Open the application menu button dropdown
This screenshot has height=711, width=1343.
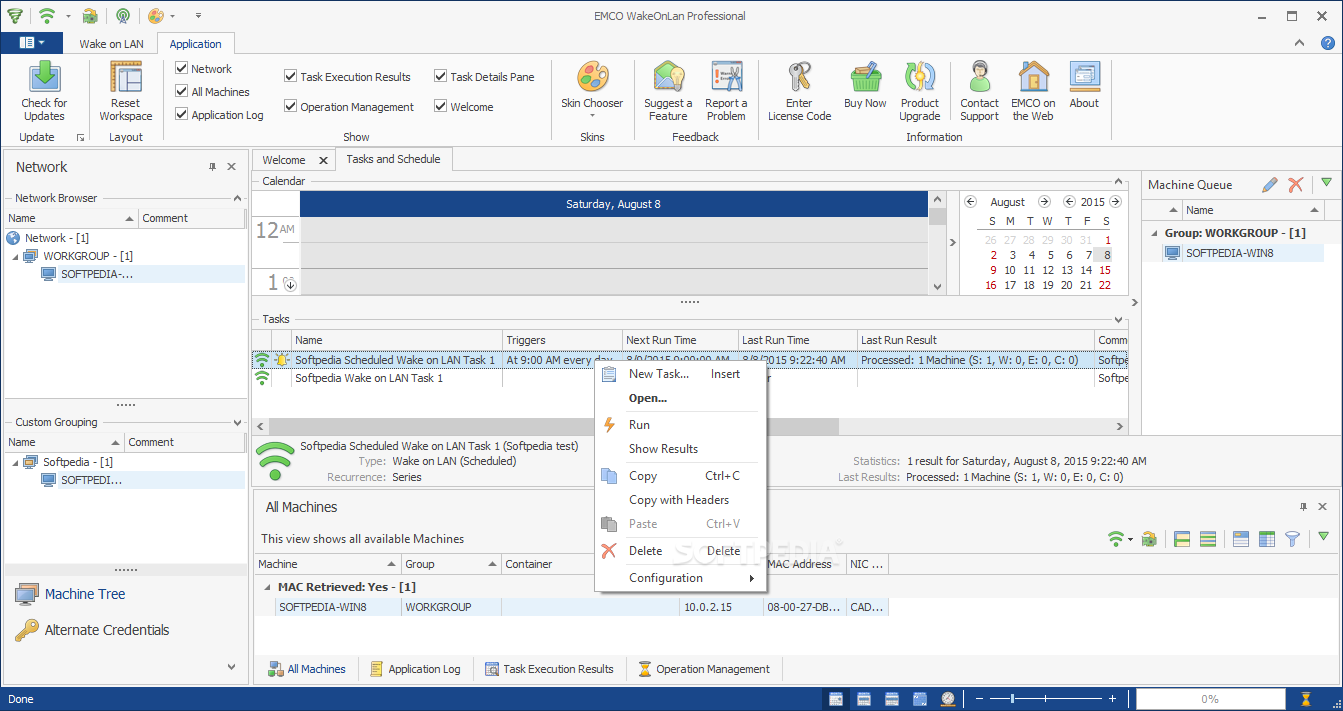click(32, 43)
